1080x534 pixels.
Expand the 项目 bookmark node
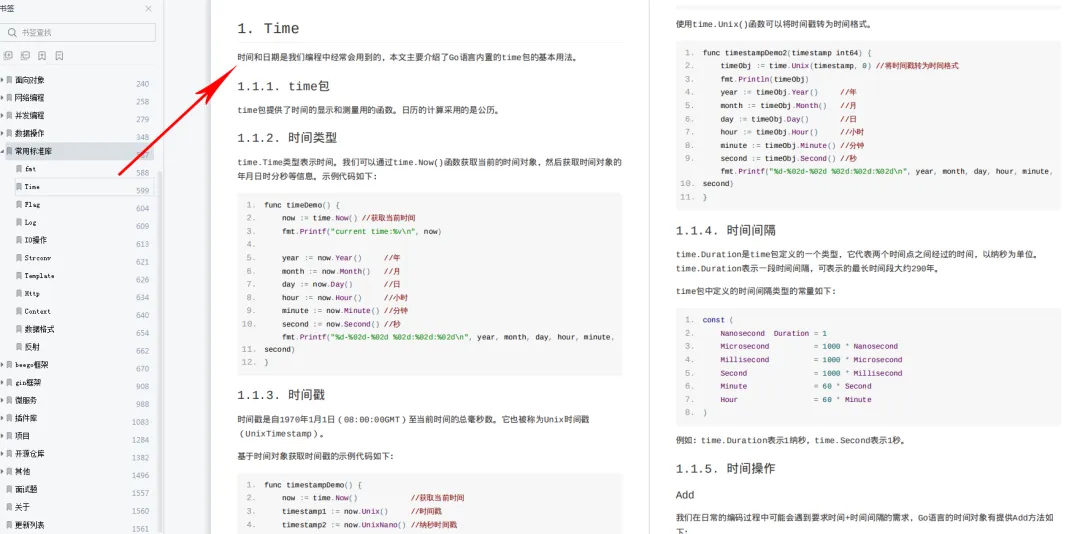point(2,436)
